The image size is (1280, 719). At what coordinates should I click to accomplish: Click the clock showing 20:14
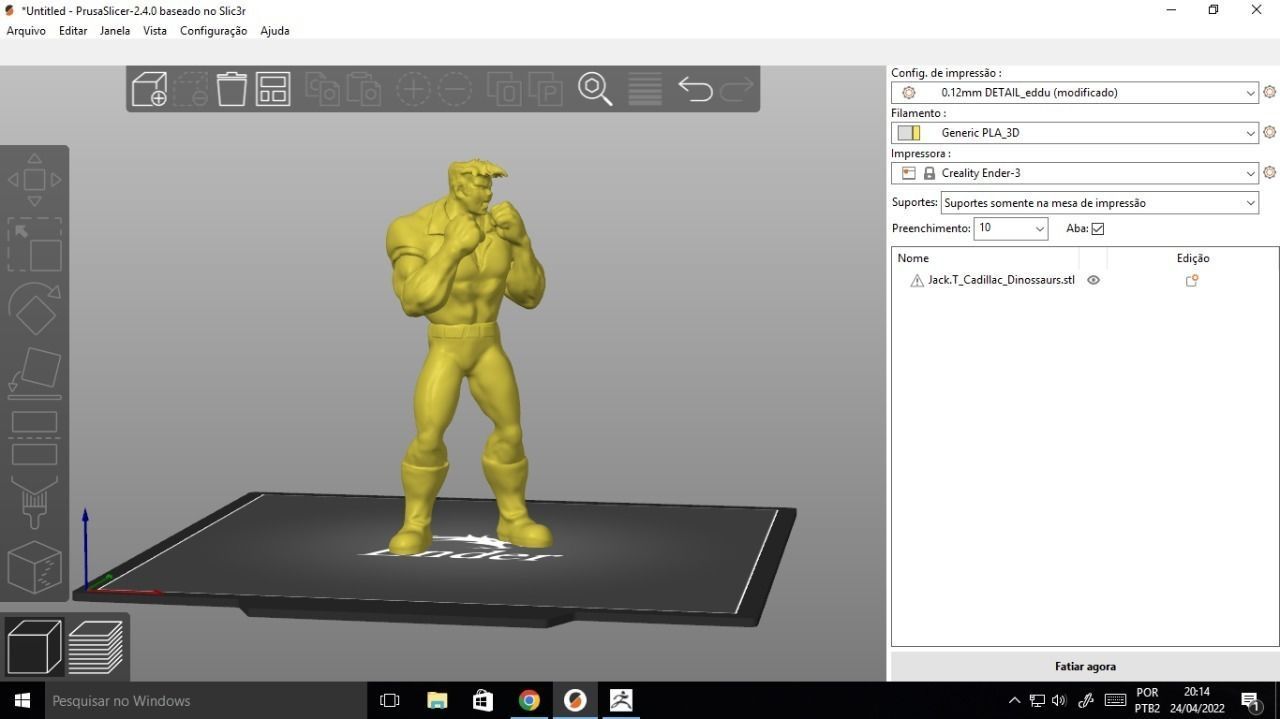coord(1196,692)
